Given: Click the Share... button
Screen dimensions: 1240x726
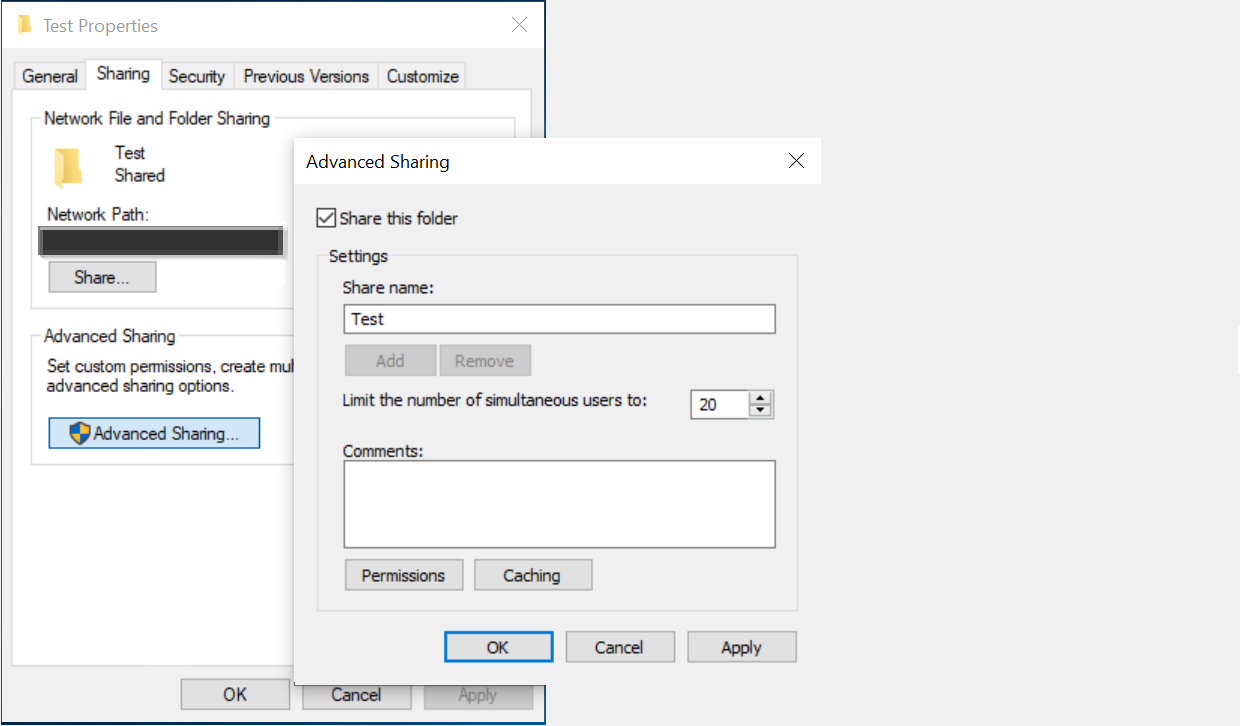Looking at the screenshot, I should pos(101,277).
